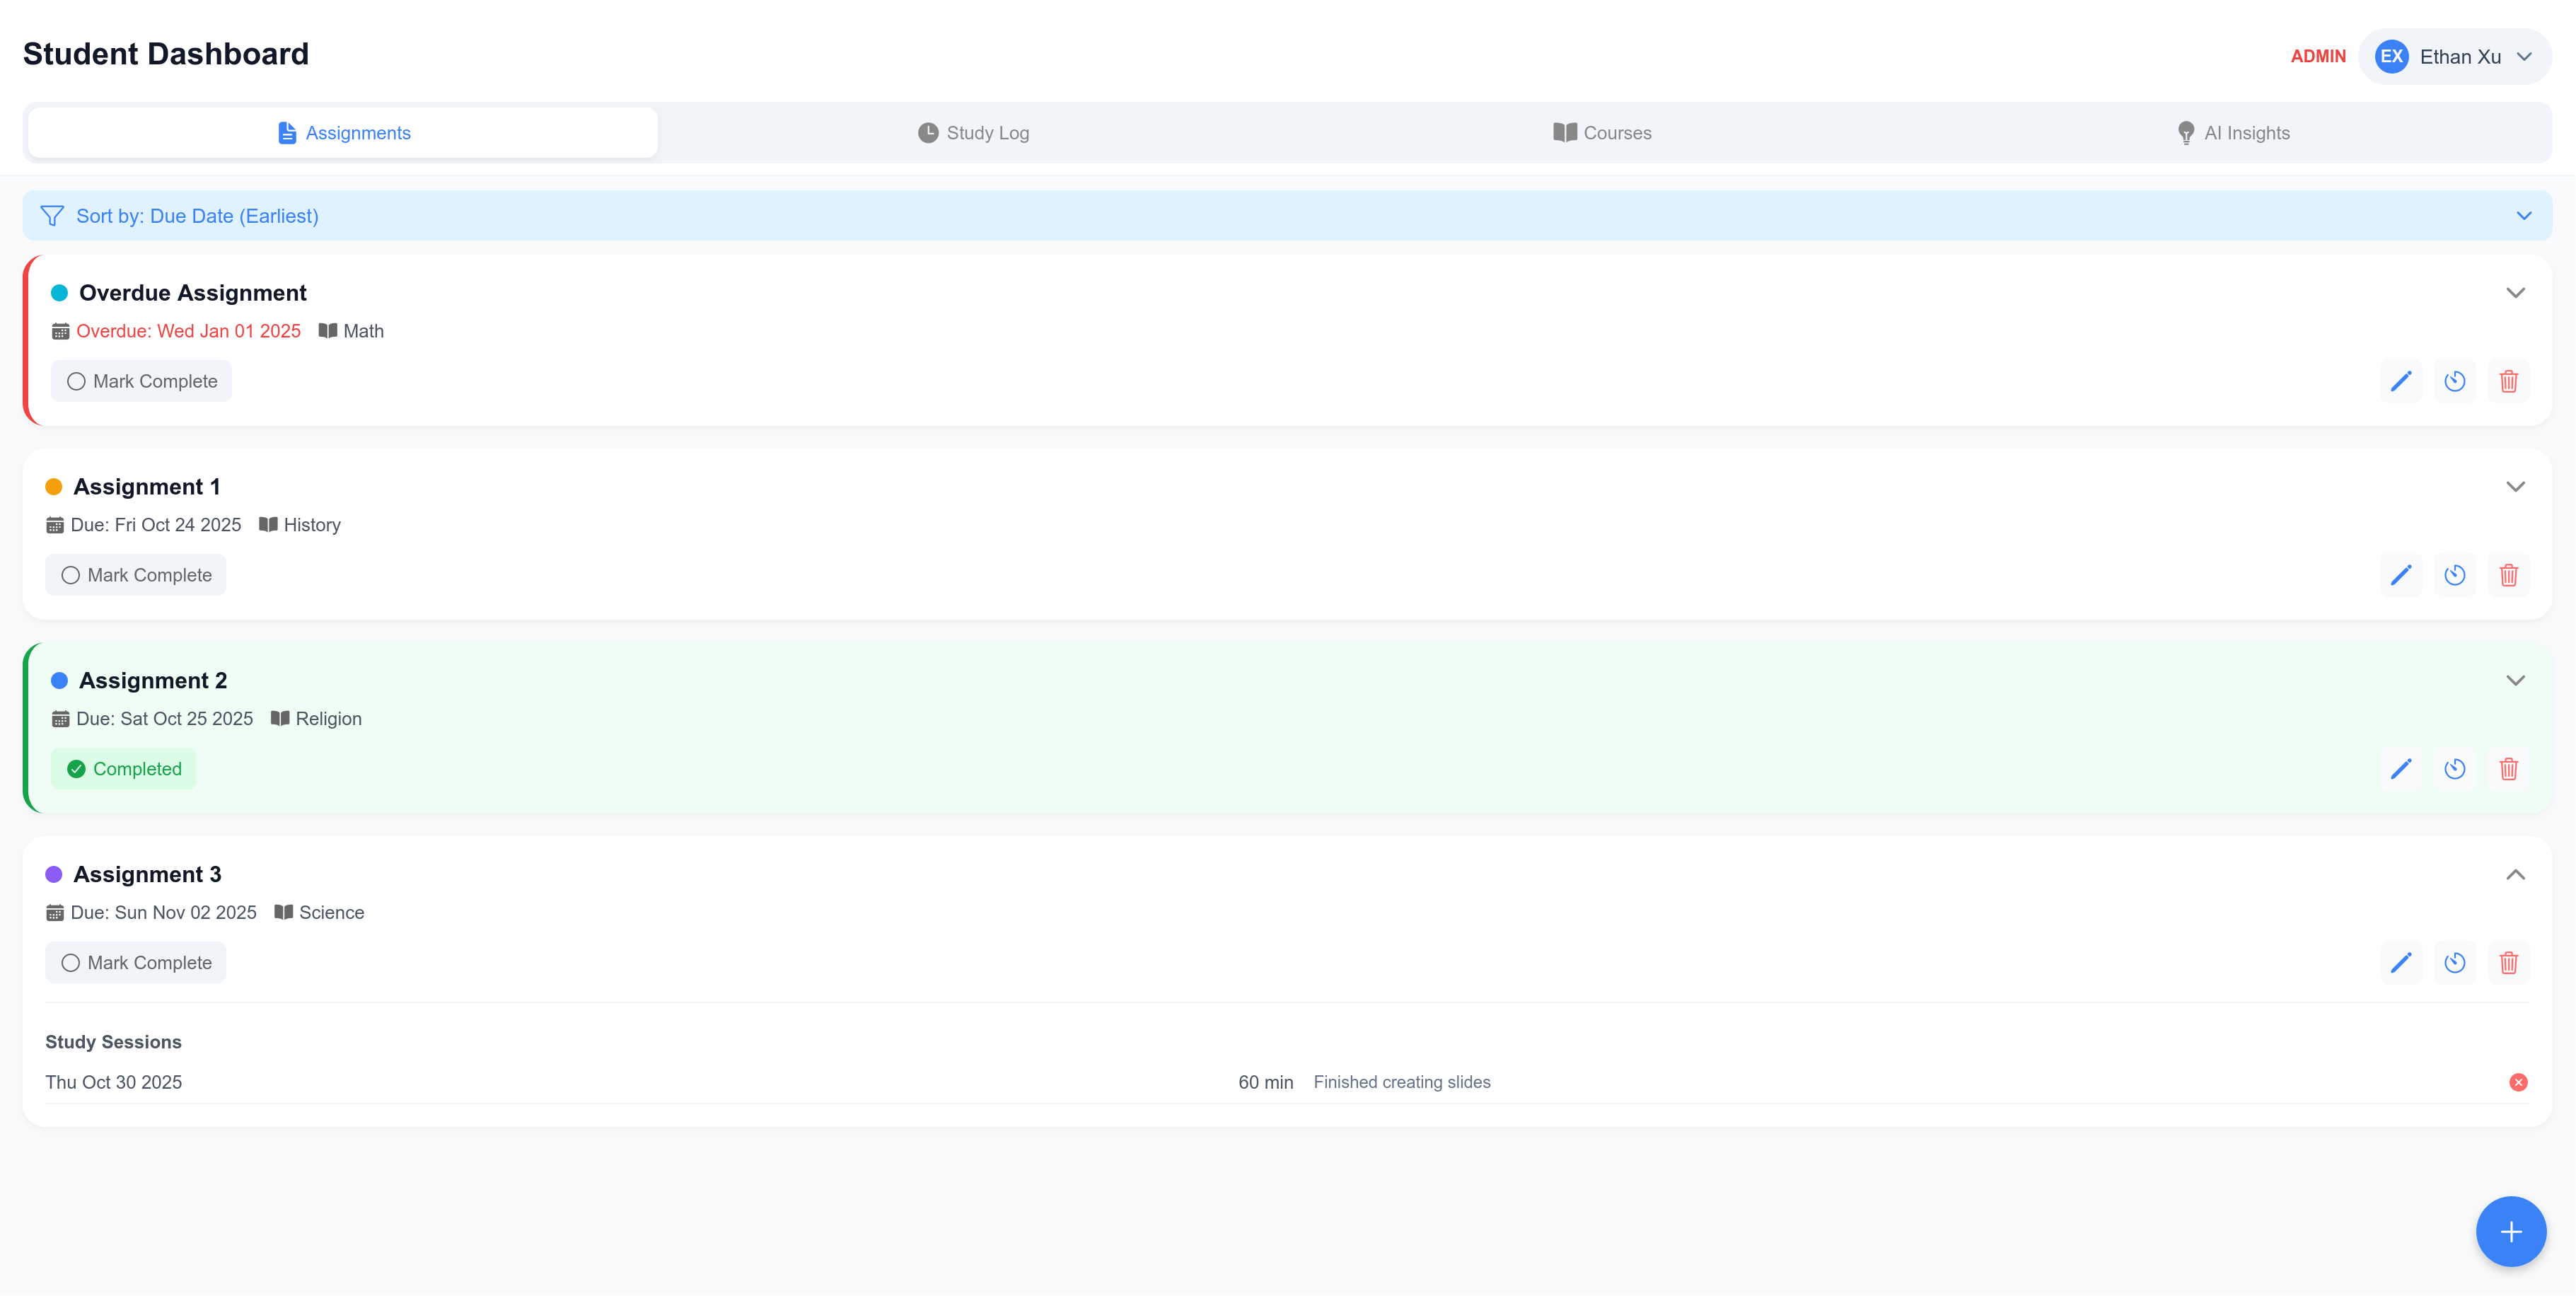2576x1296 pixels.
Task: Click the Overdue Assignment title
Action: (193, 293)
